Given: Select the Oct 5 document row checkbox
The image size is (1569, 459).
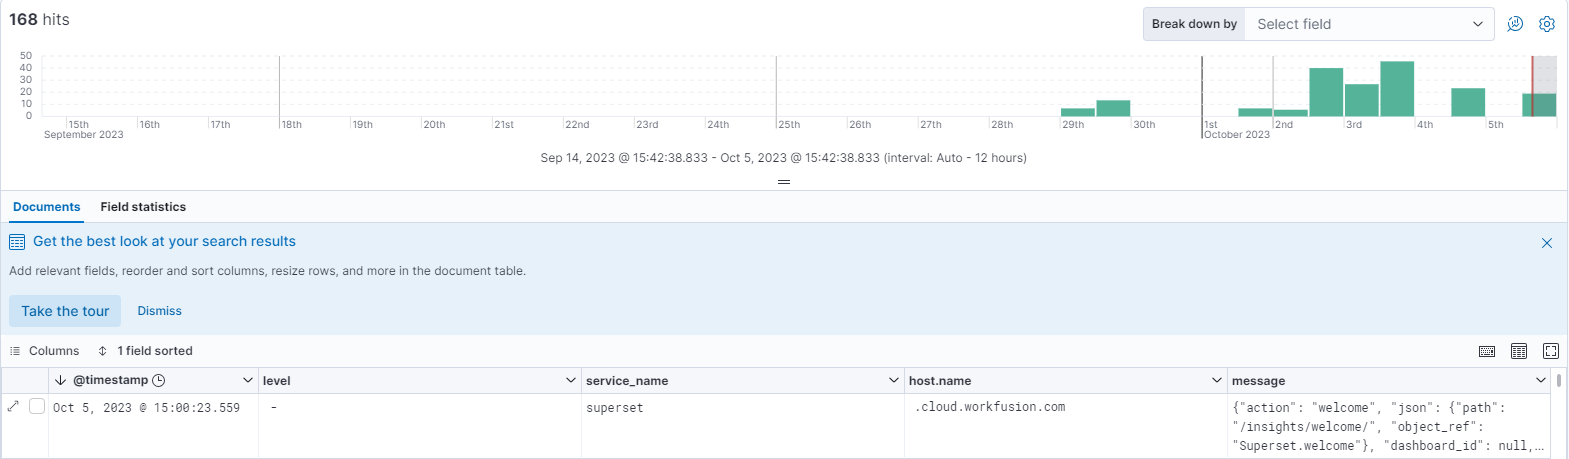Looking at the screenshot, I should click(37, 406).
